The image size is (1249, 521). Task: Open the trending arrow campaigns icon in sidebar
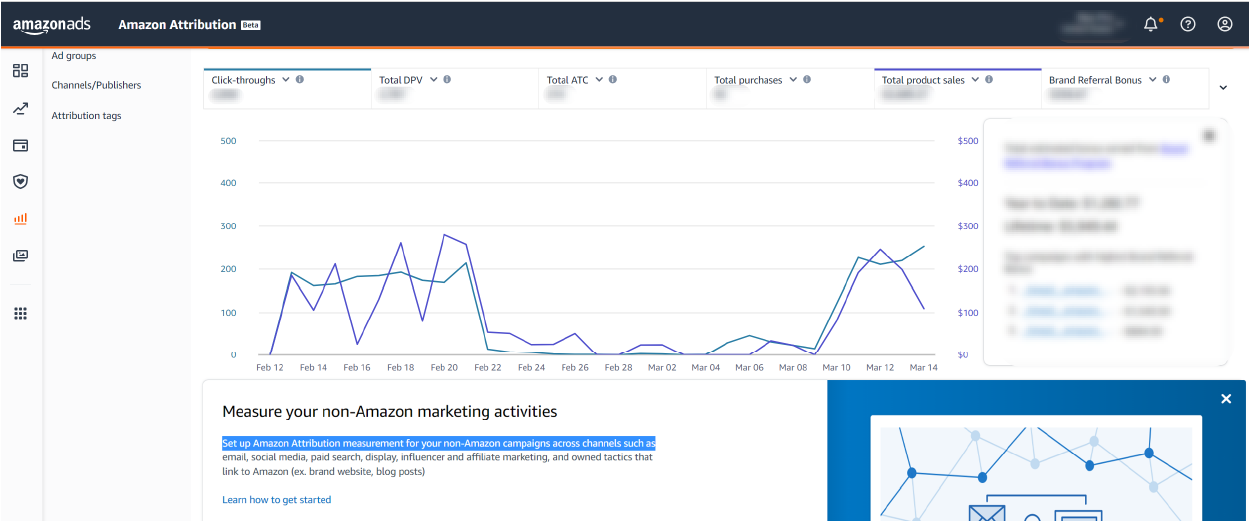click(x=20, y=108)
